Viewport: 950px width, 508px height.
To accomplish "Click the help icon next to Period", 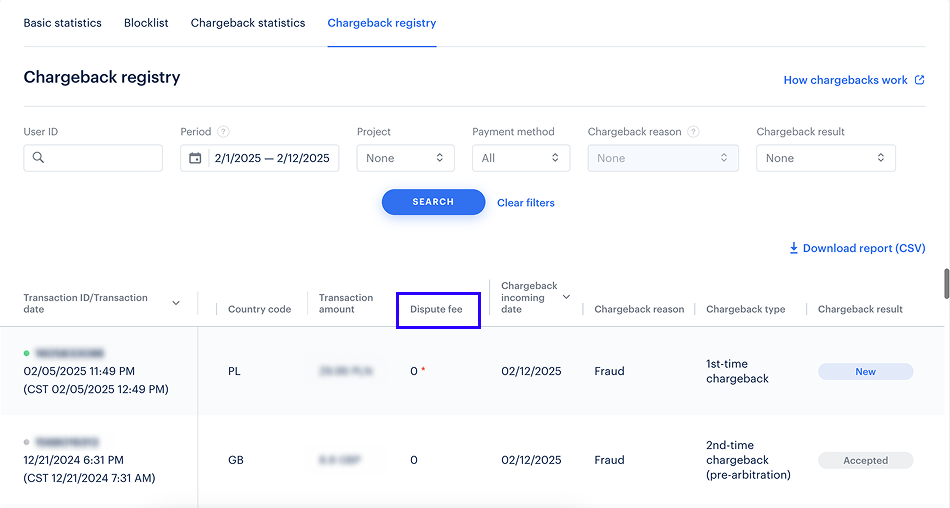I will coord(223,132).
